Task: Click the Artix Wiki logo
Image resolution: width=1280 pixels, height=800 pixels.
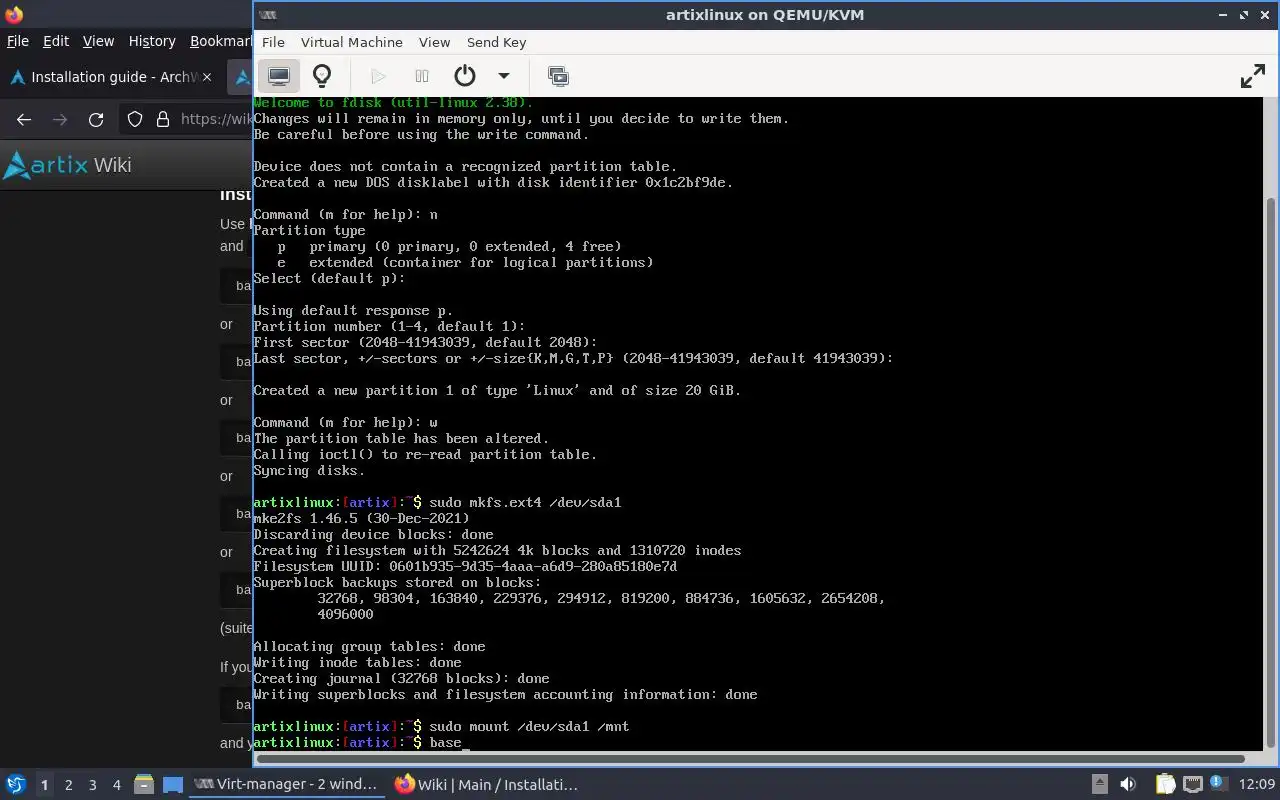Action: pyautogui.click(x=68, y=165)
